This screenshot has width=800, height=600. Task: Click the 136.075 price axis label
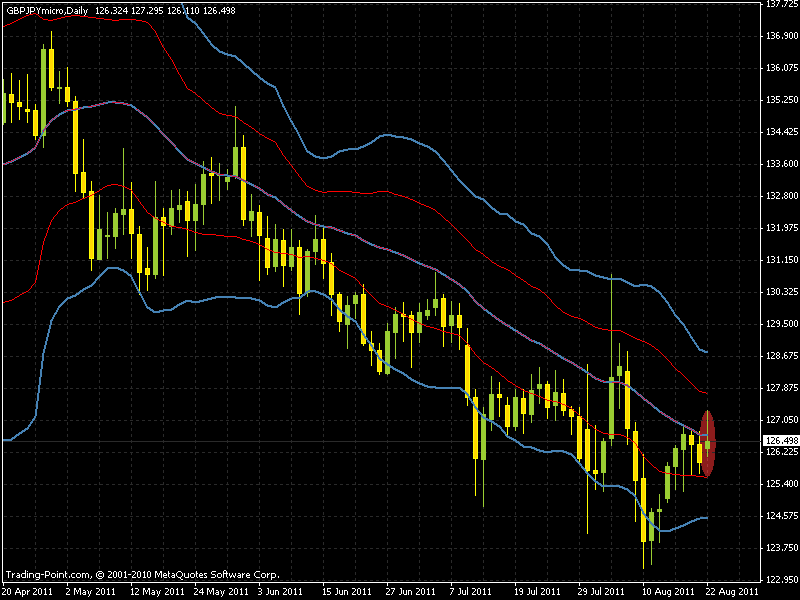pos(782,68)
